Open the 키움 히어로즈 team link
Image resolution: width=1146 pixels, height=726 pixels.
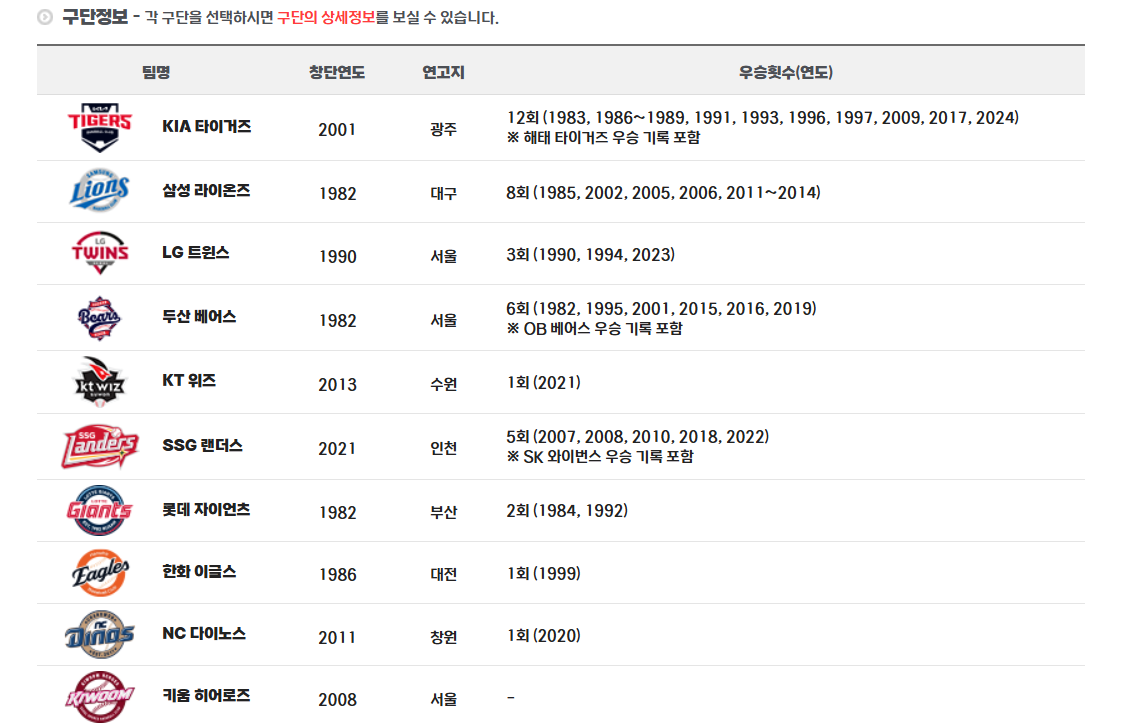206,696
